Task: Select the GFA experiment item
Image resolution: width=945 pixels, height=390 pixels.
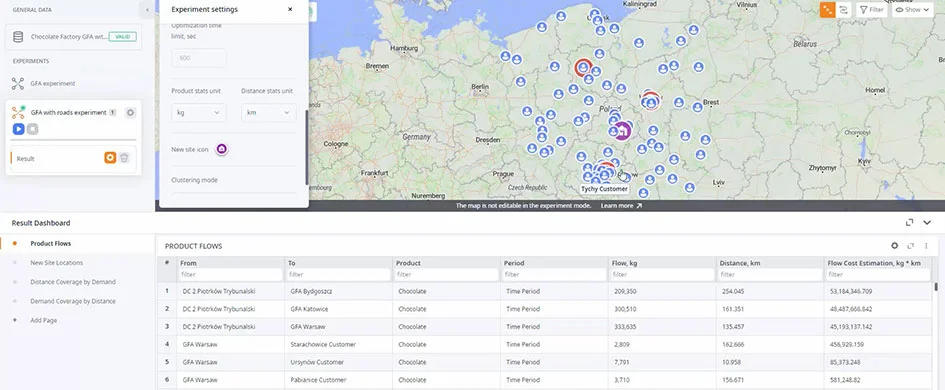Action: tap(52, 84)
